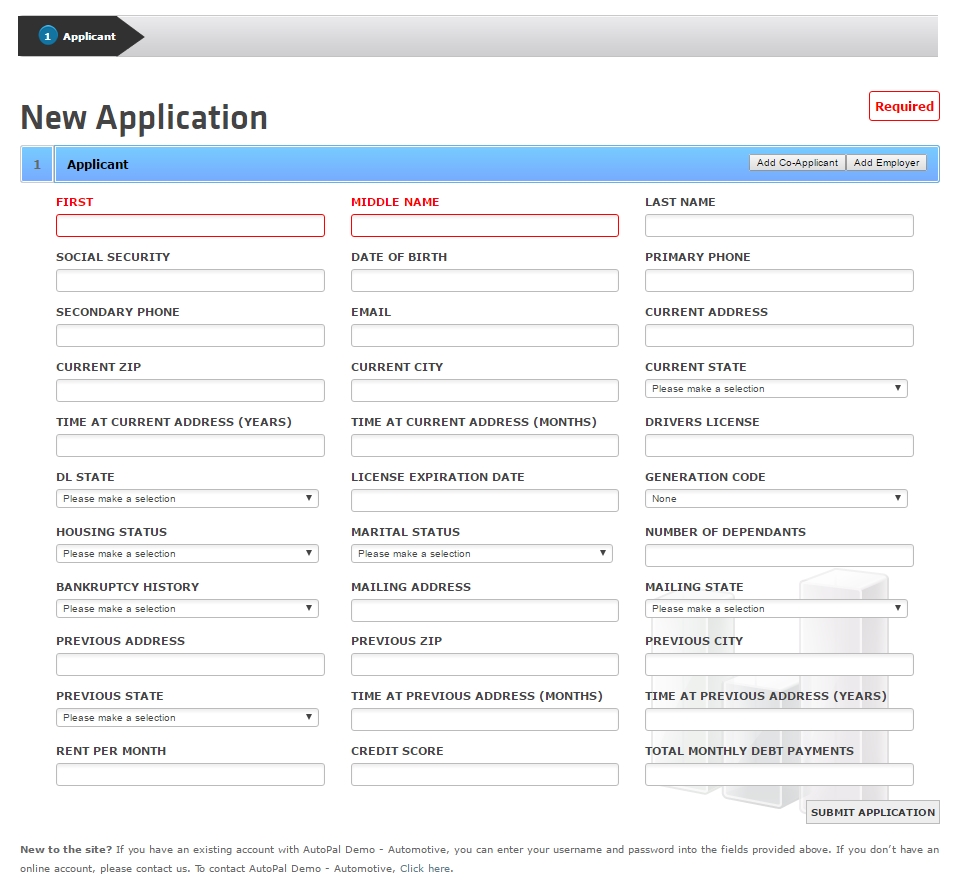Click into the Email input field
958x882 pixels.
tap(484, 335)
